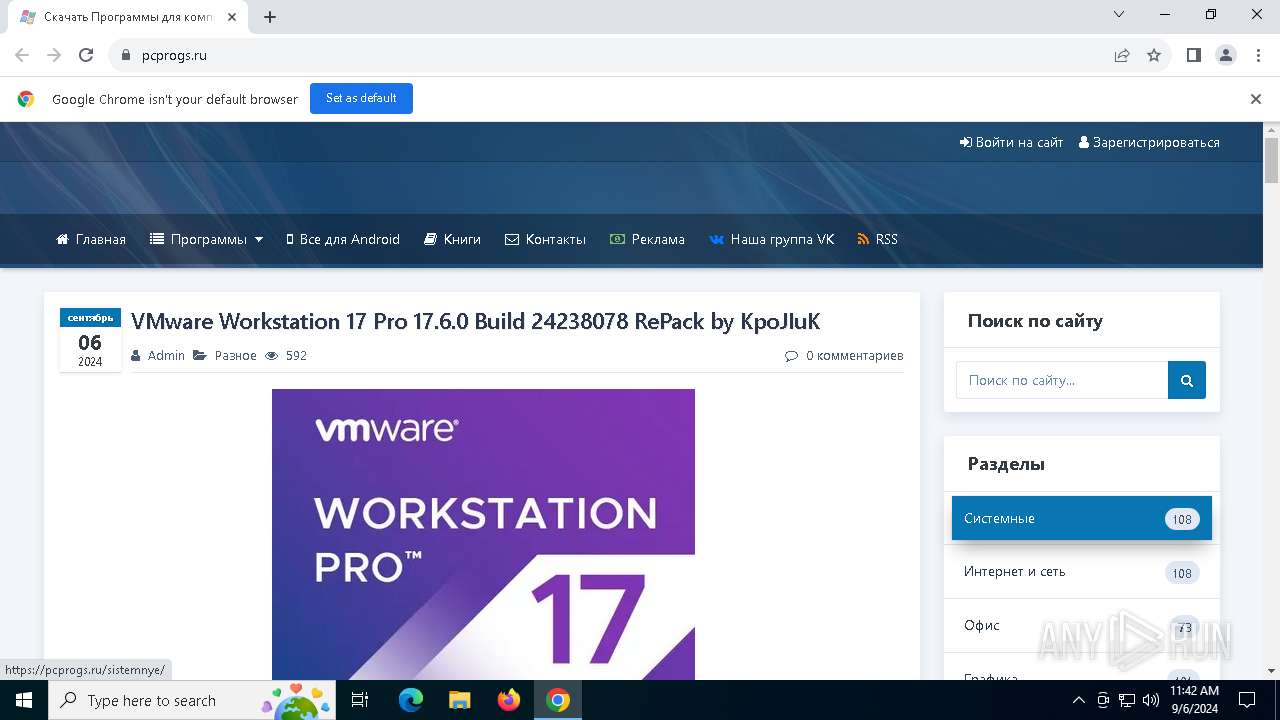Click Зарегистрироваться link
This screenshot has height=720, width=1280.
click(1149, 142)
